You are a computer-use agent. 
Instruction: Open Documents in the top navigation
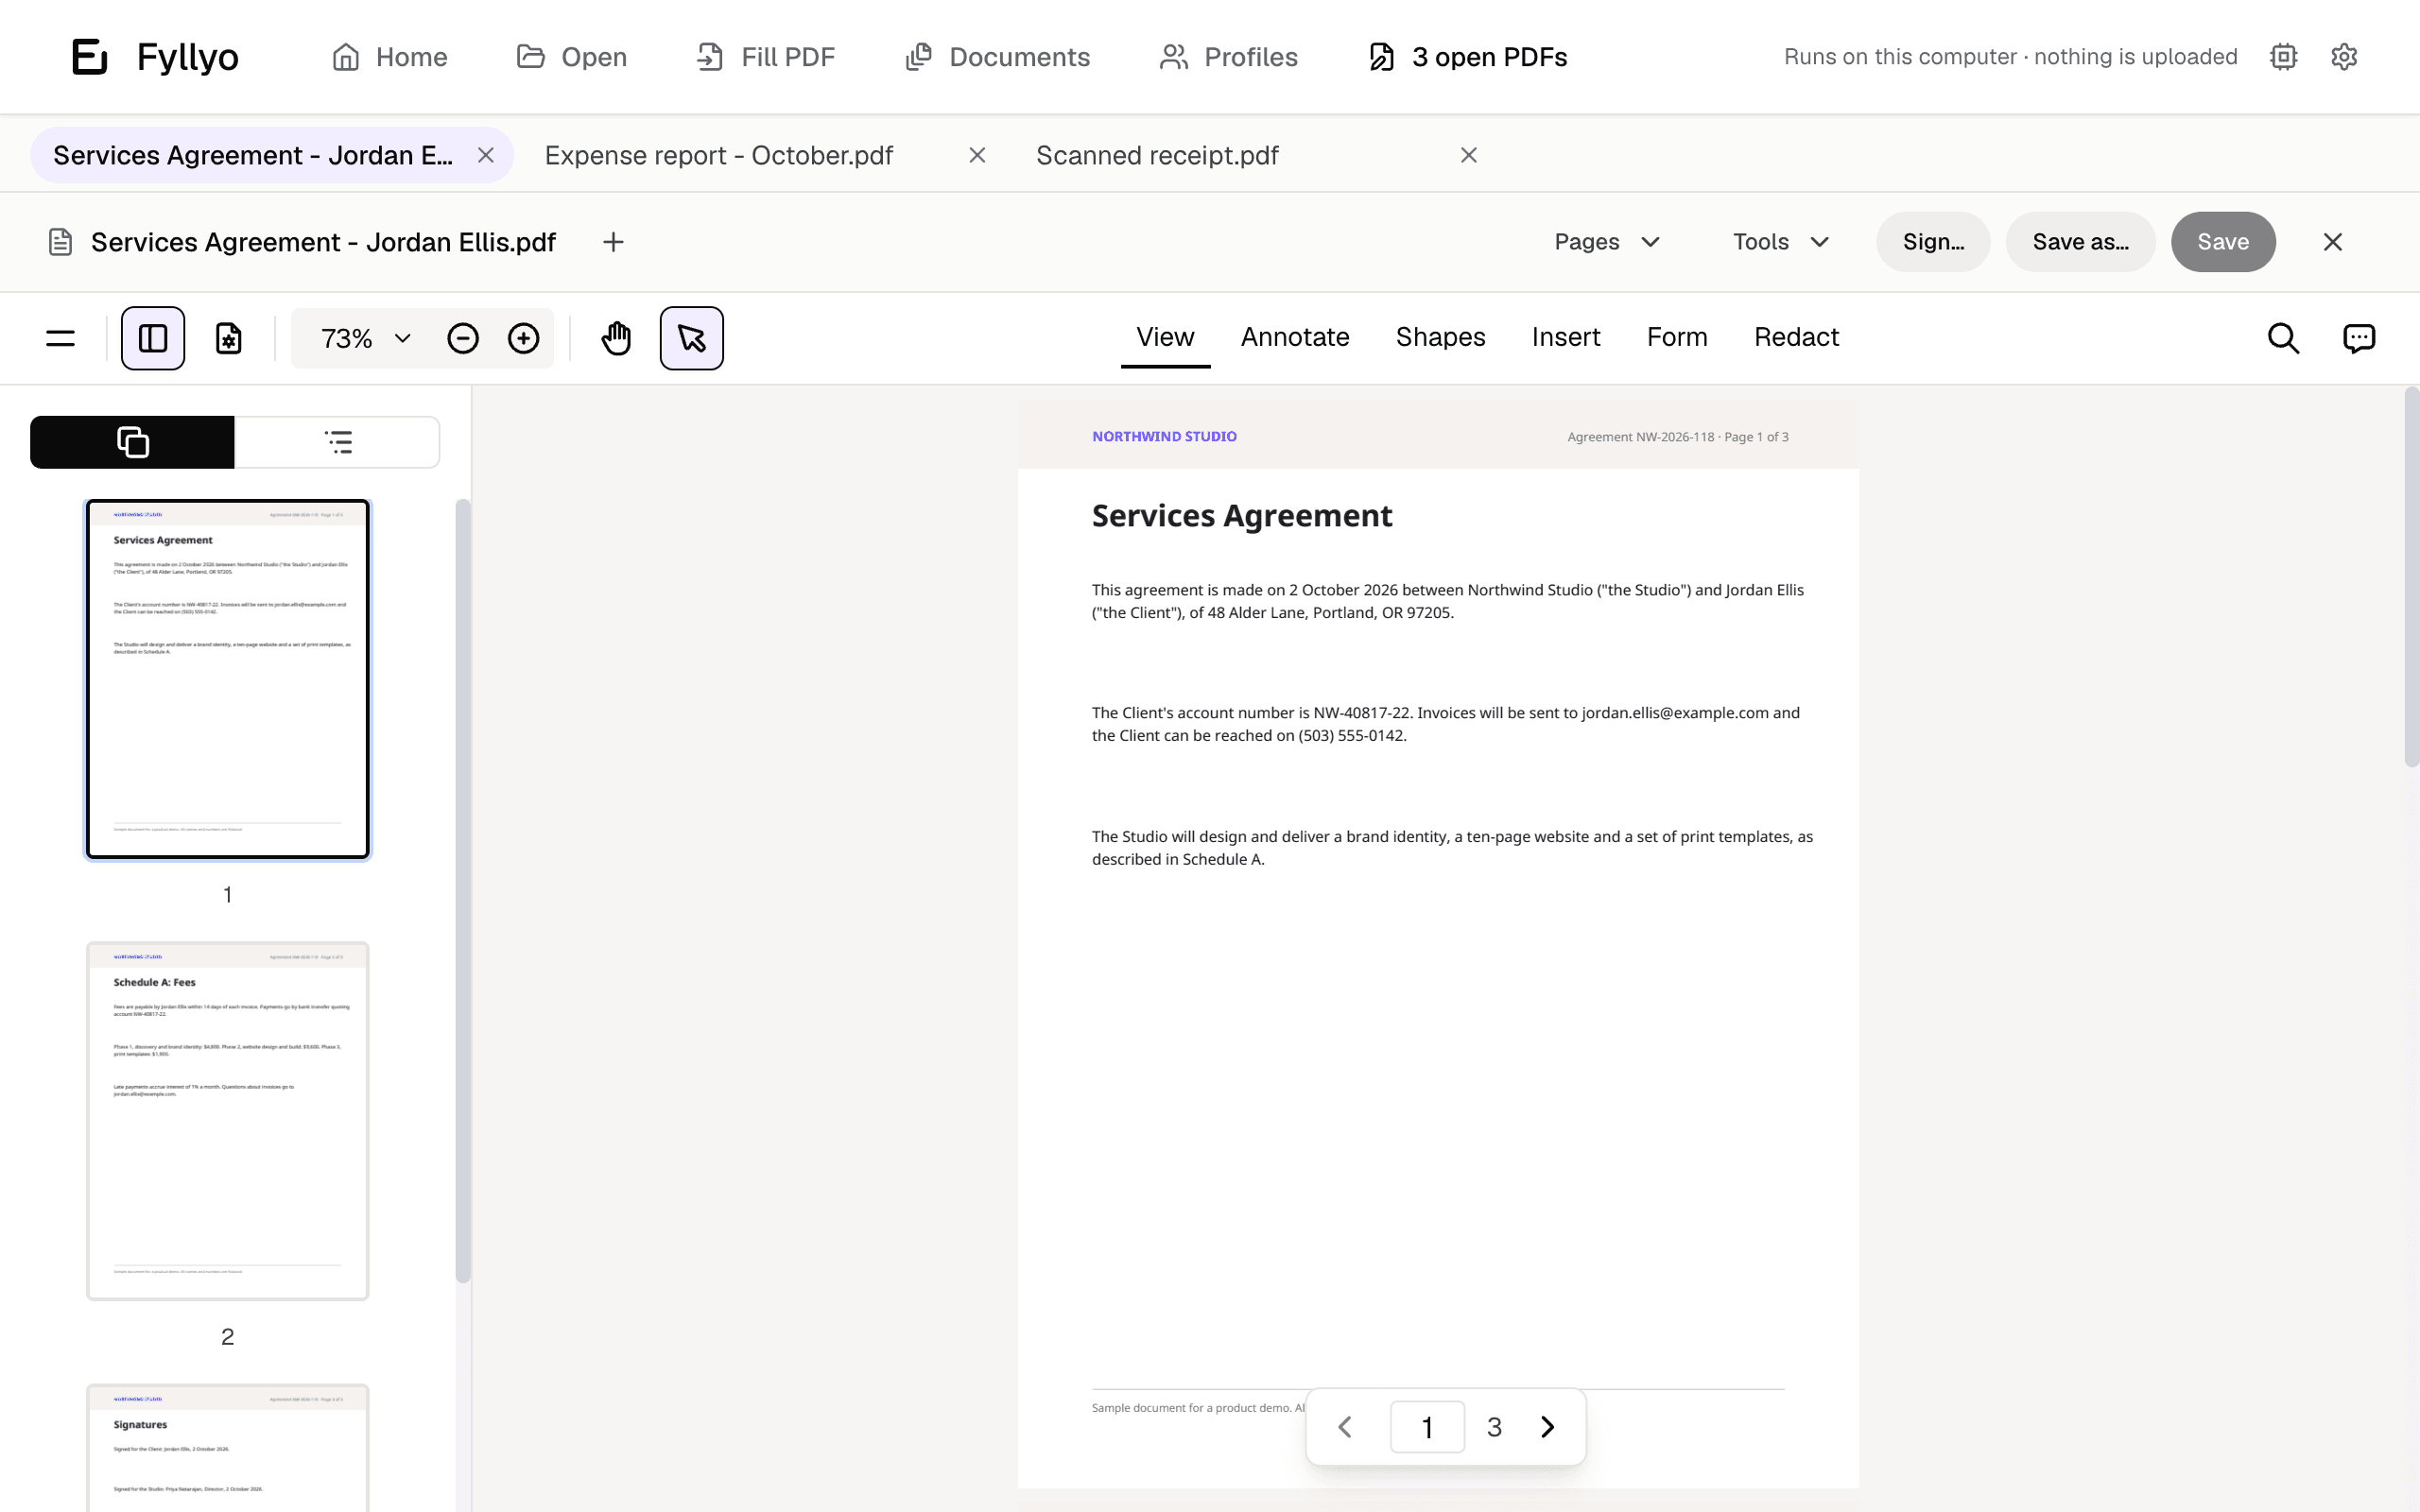(x=998, y=57)
